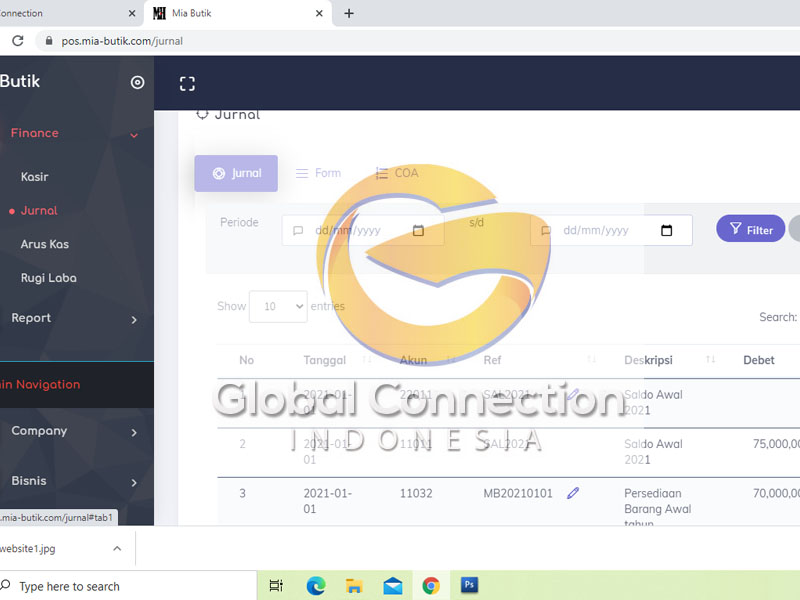Expand the Report sidebar menu
Screen dimensions: 800x600
(134, 319)
